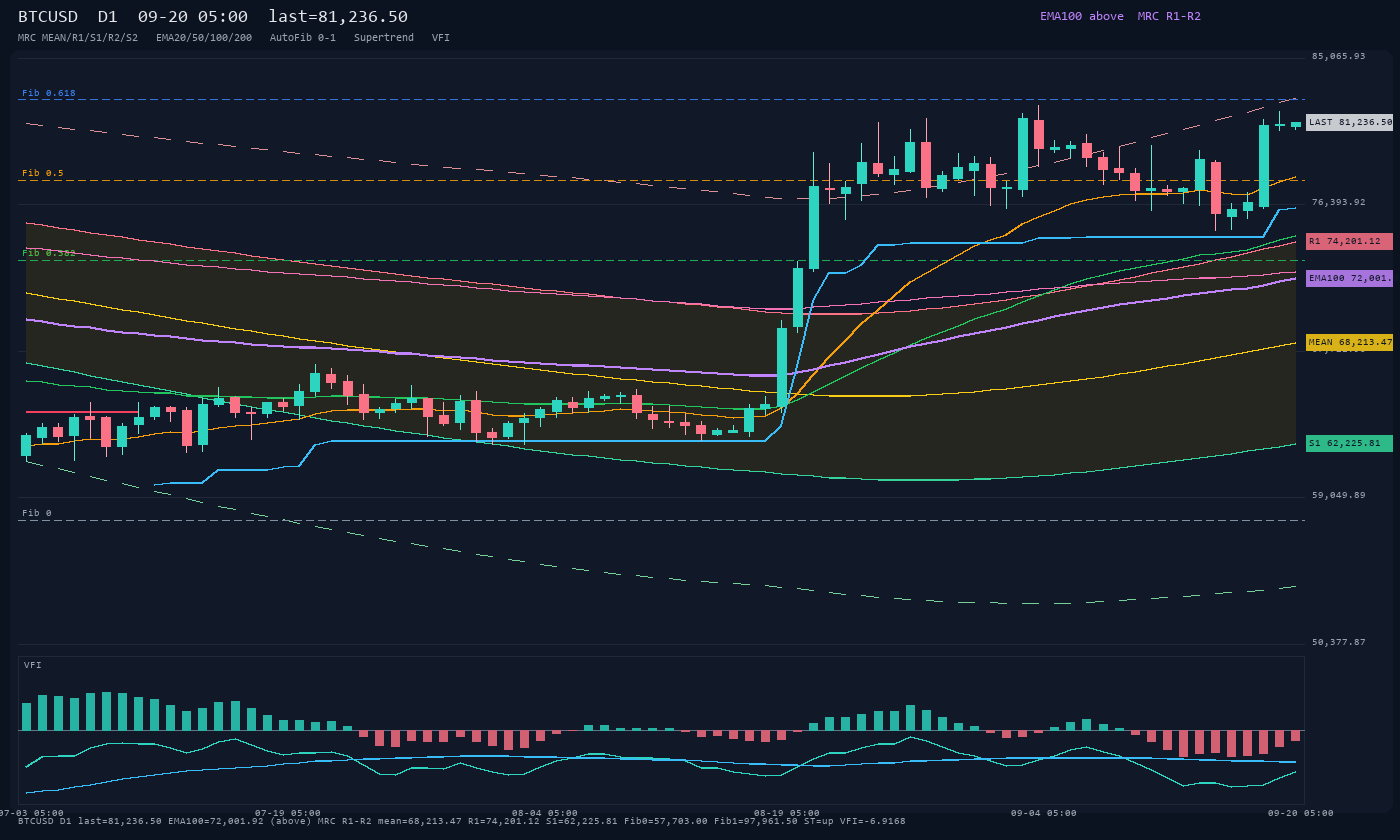Image resolution: width=1400 pixels, height=840 pixels.
Task: Click the green S1 62,225.81 price tag
Action: pyautogui.click(x=1349, y=443)
